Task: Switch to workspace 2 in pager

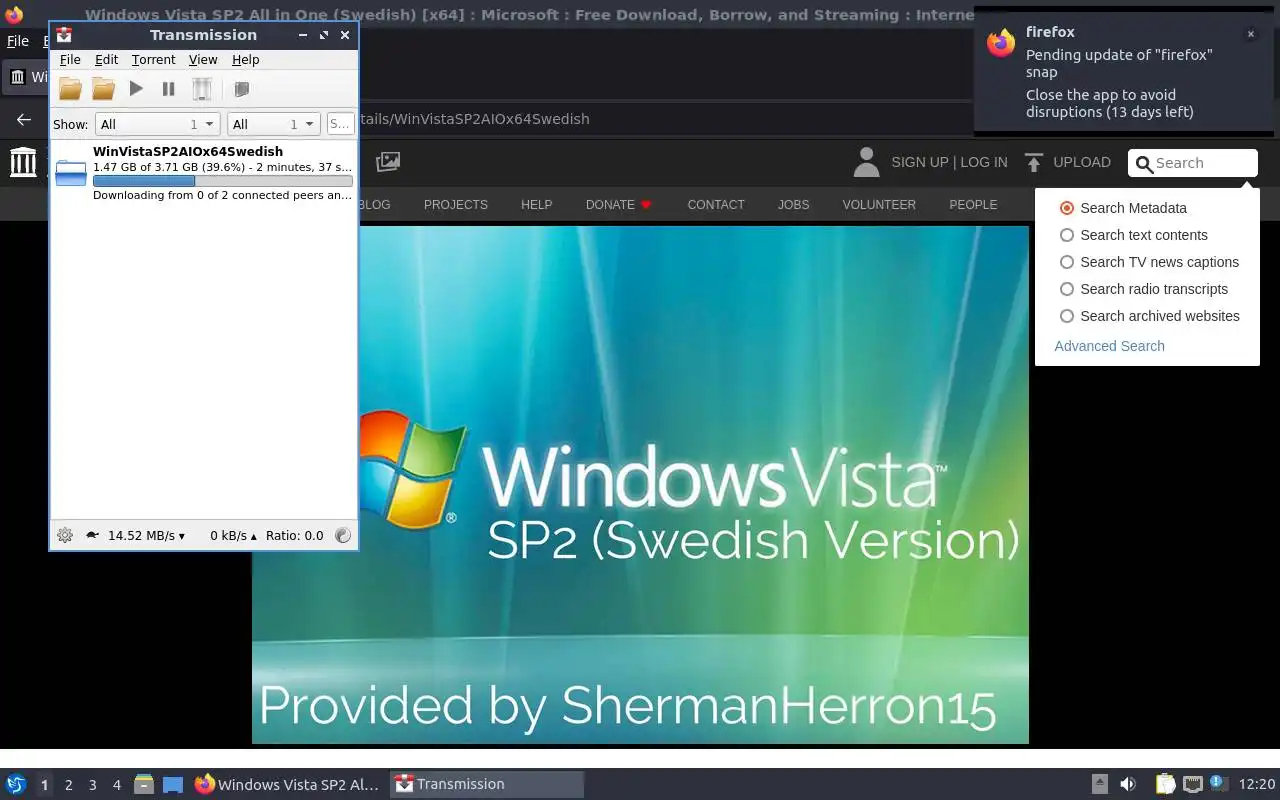Action: (x=68, y=785)
